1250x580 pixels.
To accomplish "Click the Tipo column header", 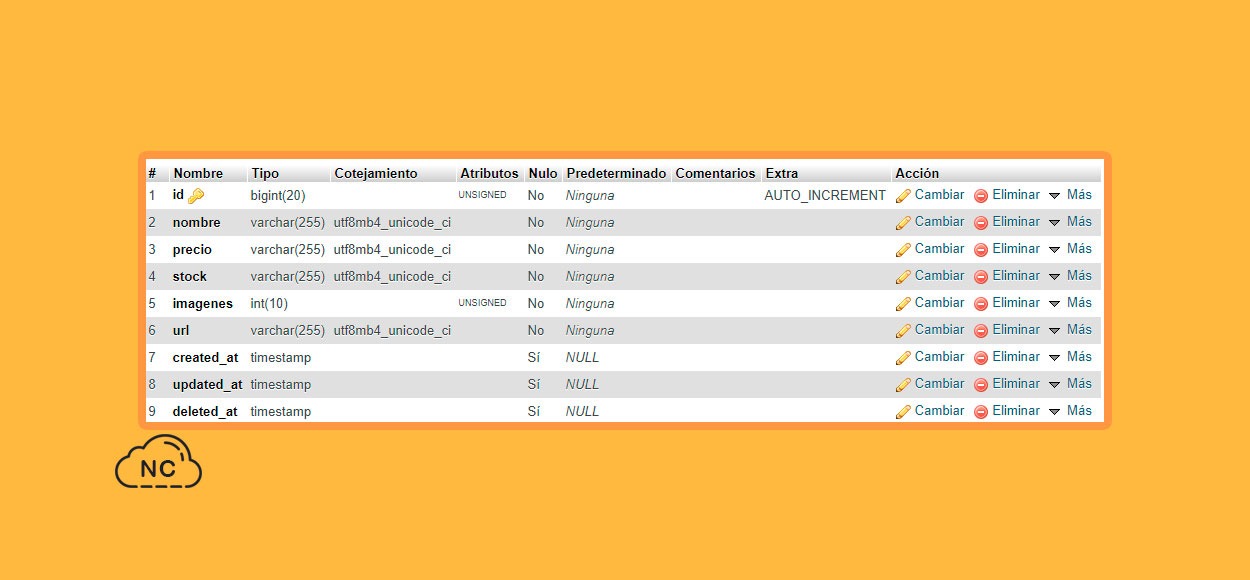I will pyautogui.click(x=265, y=173).
